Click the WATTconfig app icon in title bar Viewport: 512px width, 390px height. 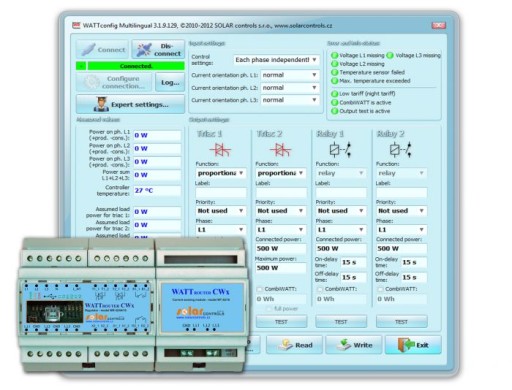76,26
